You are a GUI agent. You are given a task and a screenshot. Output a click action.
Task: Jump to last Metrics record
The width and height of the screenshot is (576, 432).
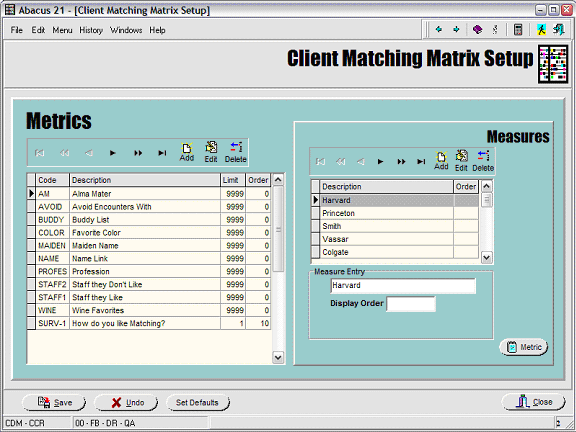tap(162, 153)
